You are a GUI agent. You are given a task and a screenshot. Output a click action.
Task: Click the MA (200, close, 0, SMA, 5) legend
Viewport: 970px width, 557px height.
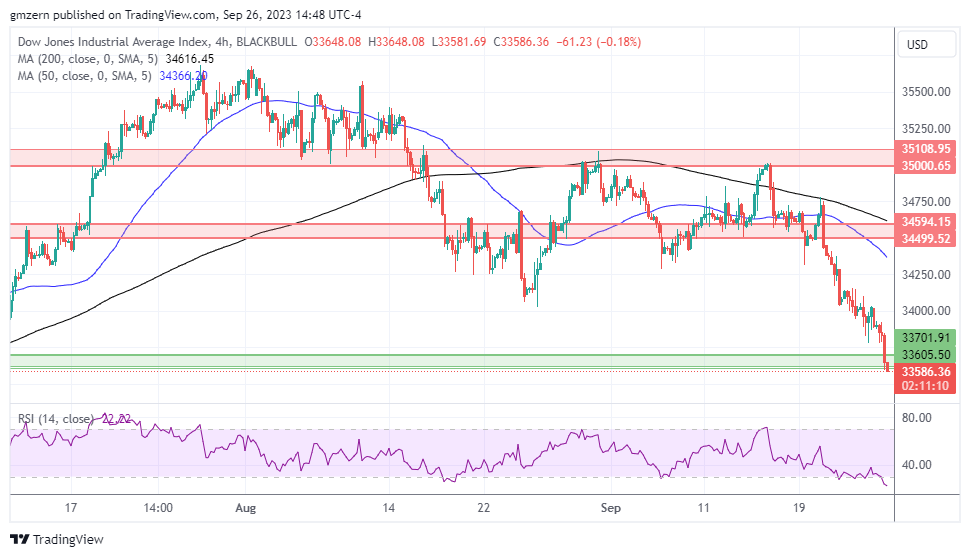tap(87, 59)
